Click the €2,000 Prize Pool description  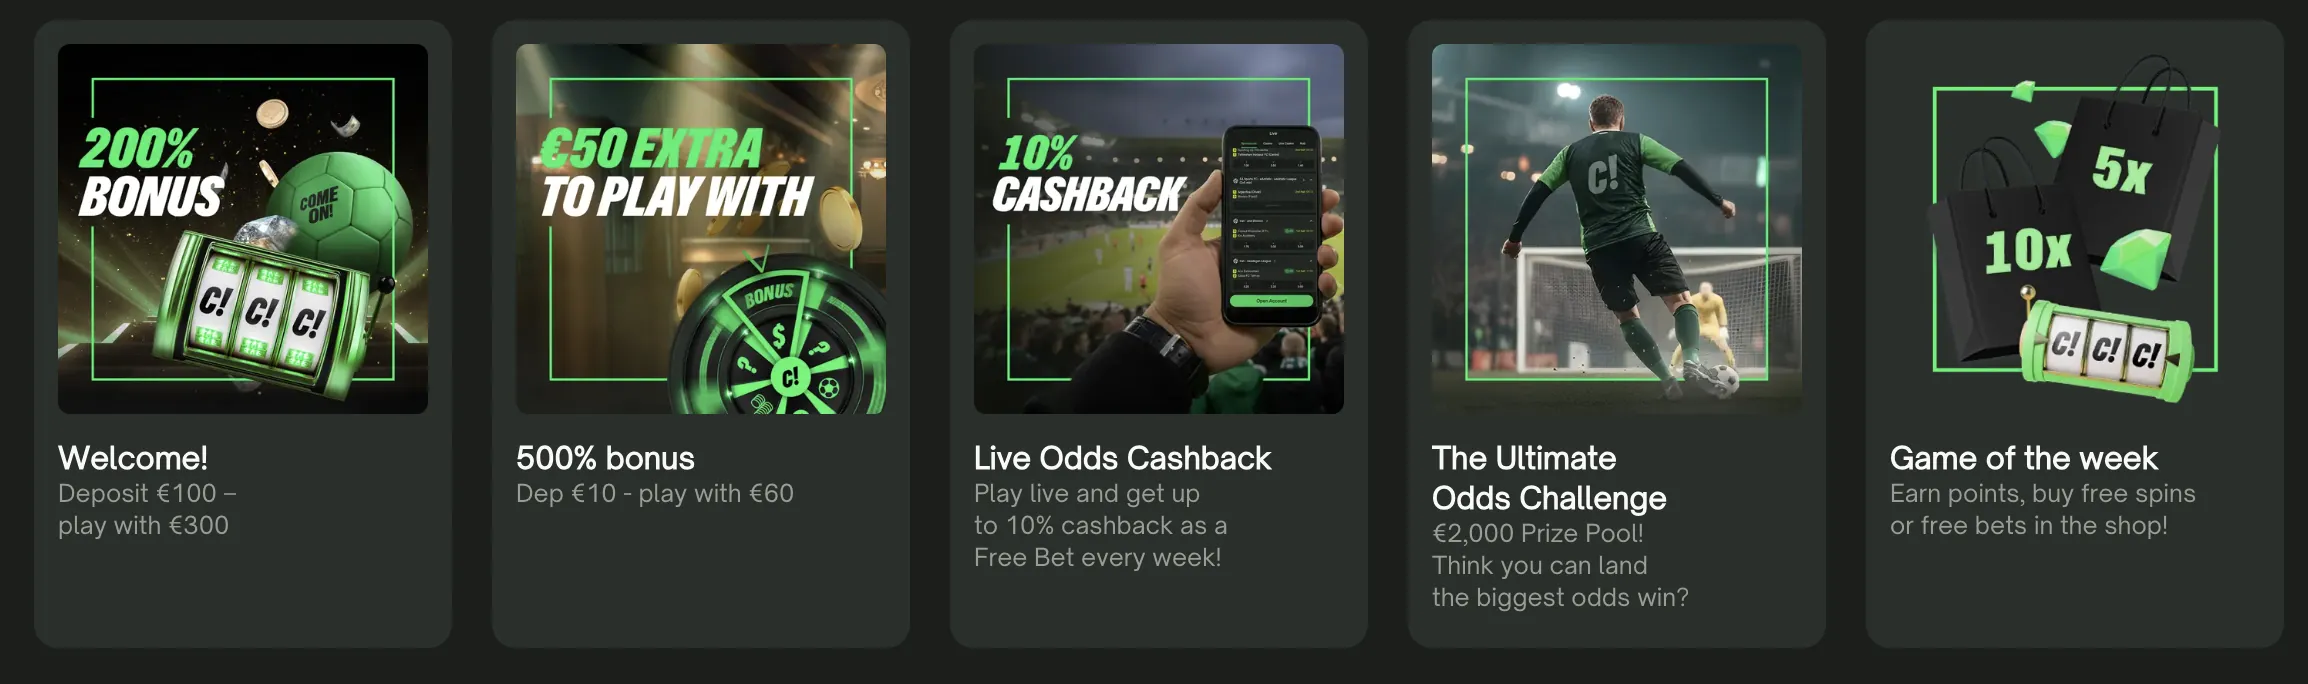click(x=1560, y=565)
